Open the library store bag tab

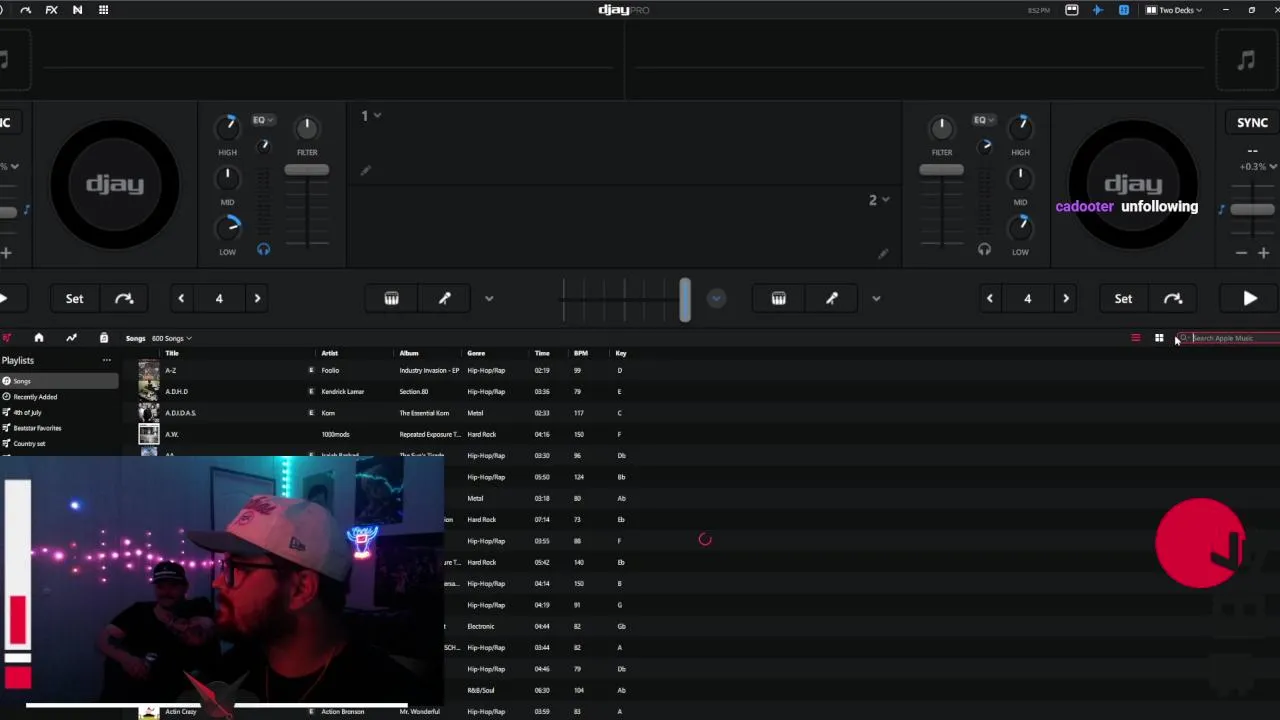click(x=103, y=338)
